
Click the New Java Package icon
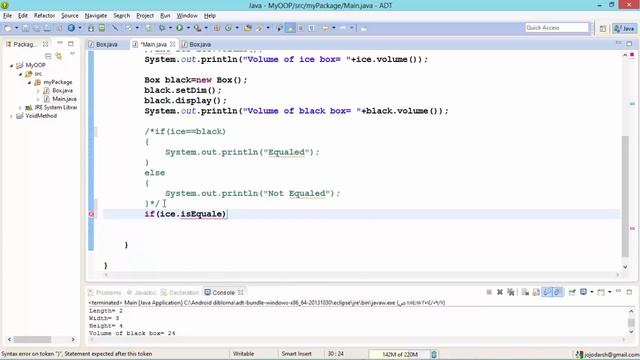click(217, 28)
